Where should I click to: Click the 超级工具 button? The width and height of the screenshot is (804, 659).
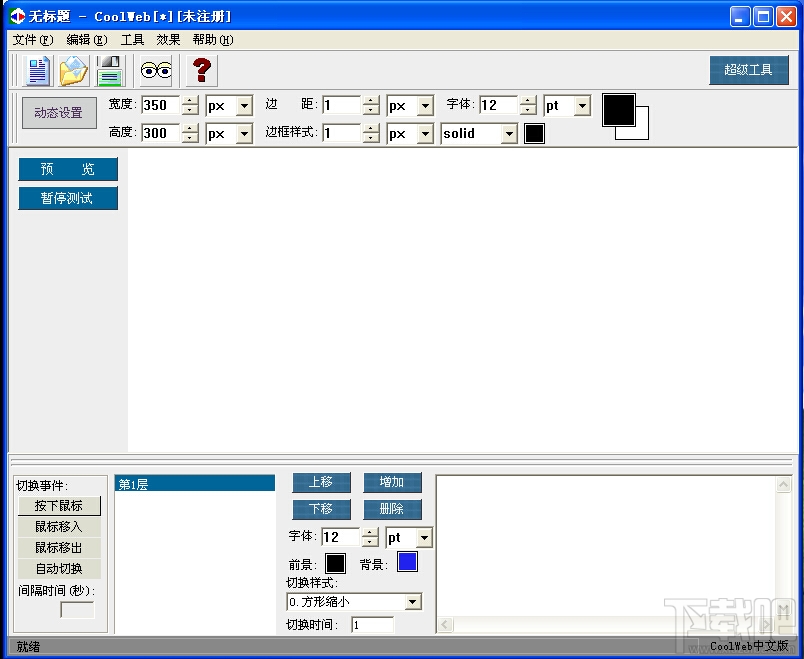[749, 70]
